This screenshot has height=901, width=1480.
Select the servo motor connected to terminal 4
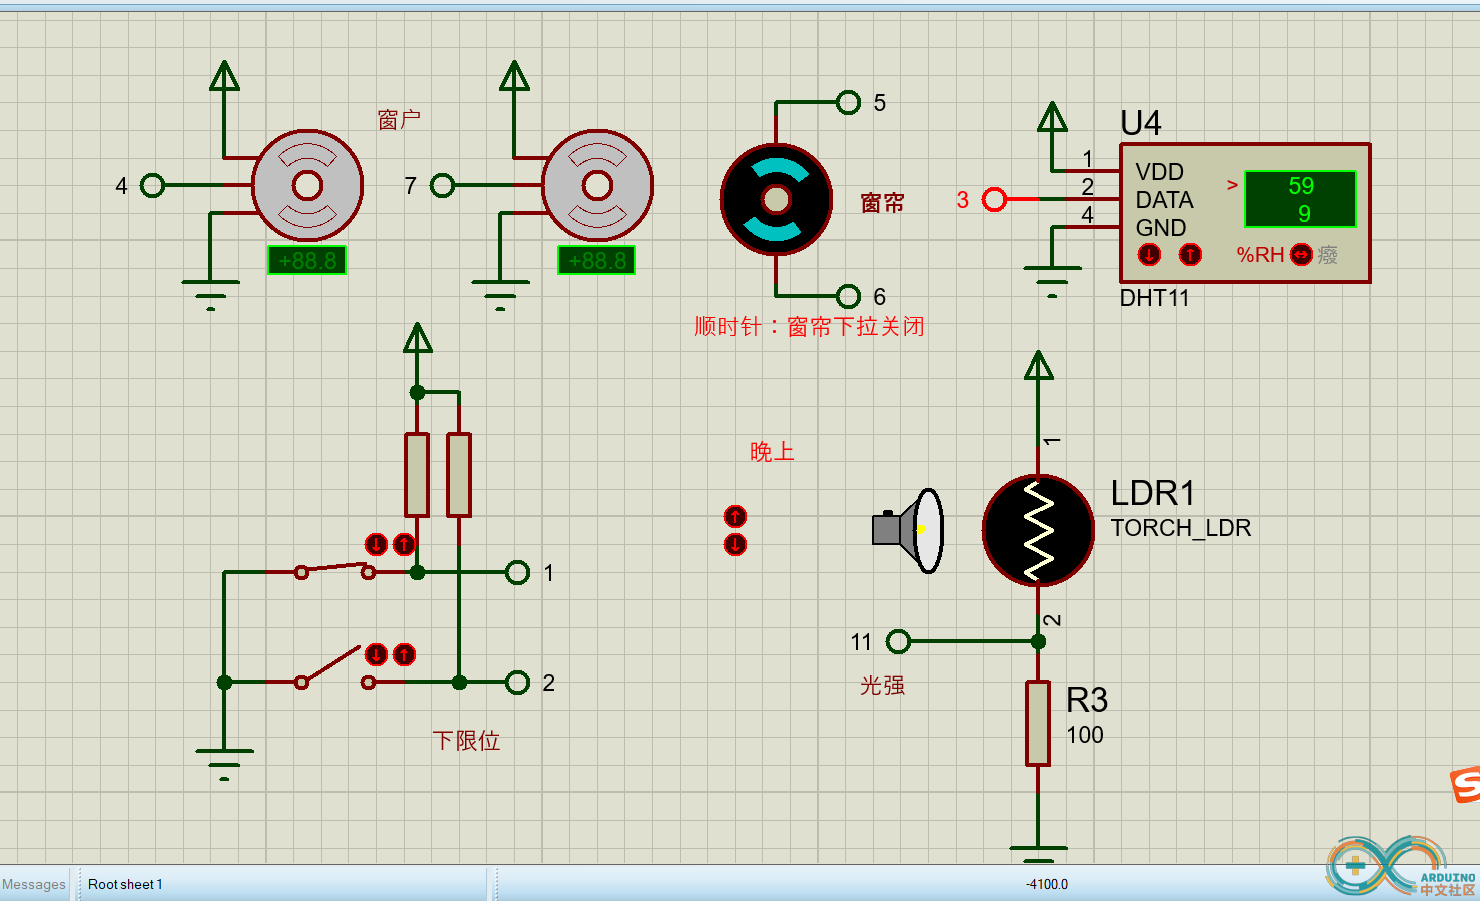307,185
